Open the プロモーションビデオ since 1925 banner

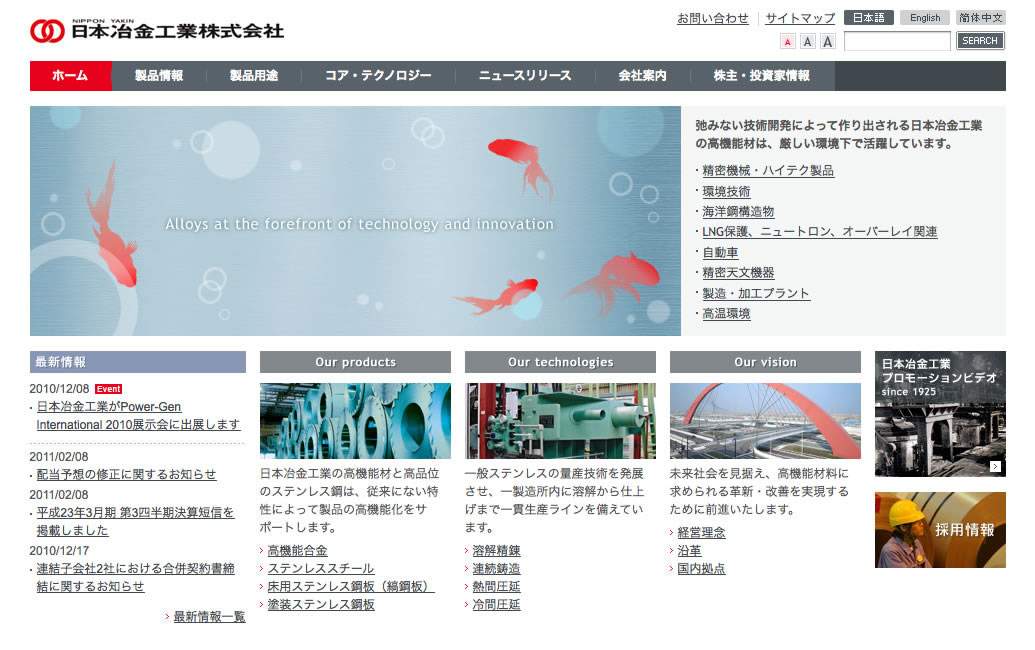940,414
